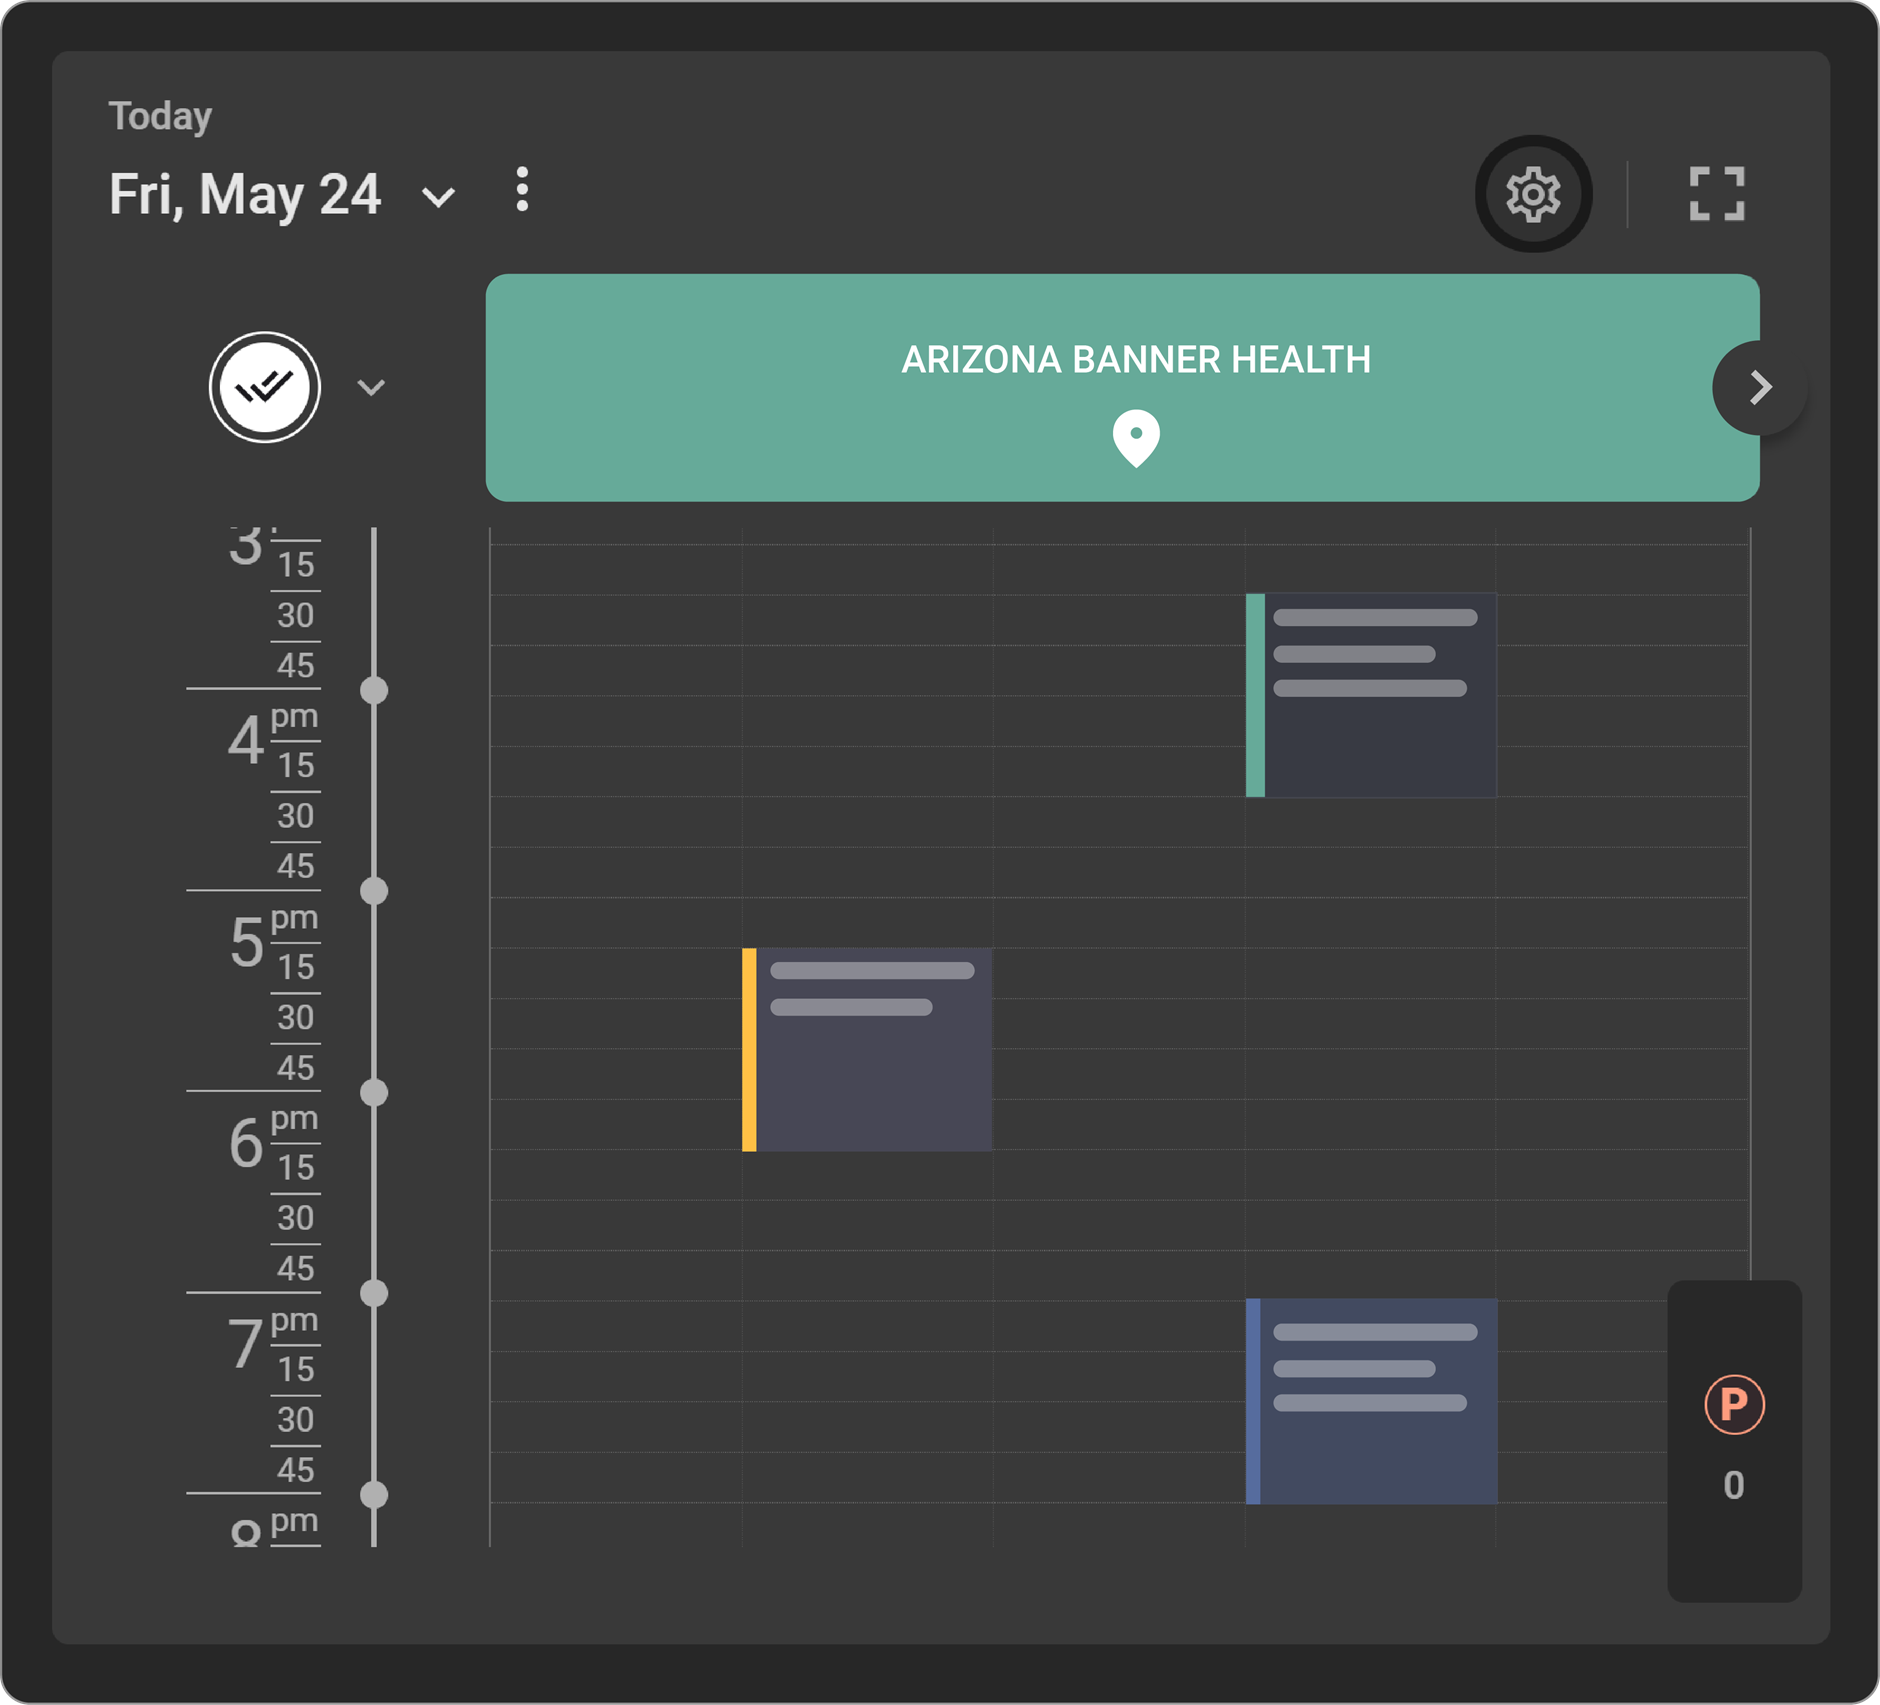
Task: Click the orange P badge icon
Action: click(x=1734, y=1405)
